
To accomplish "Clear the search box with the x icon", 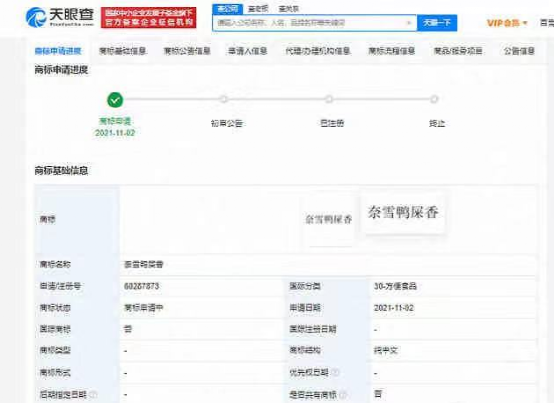I will pyautogui.click(x=409, y=23).
